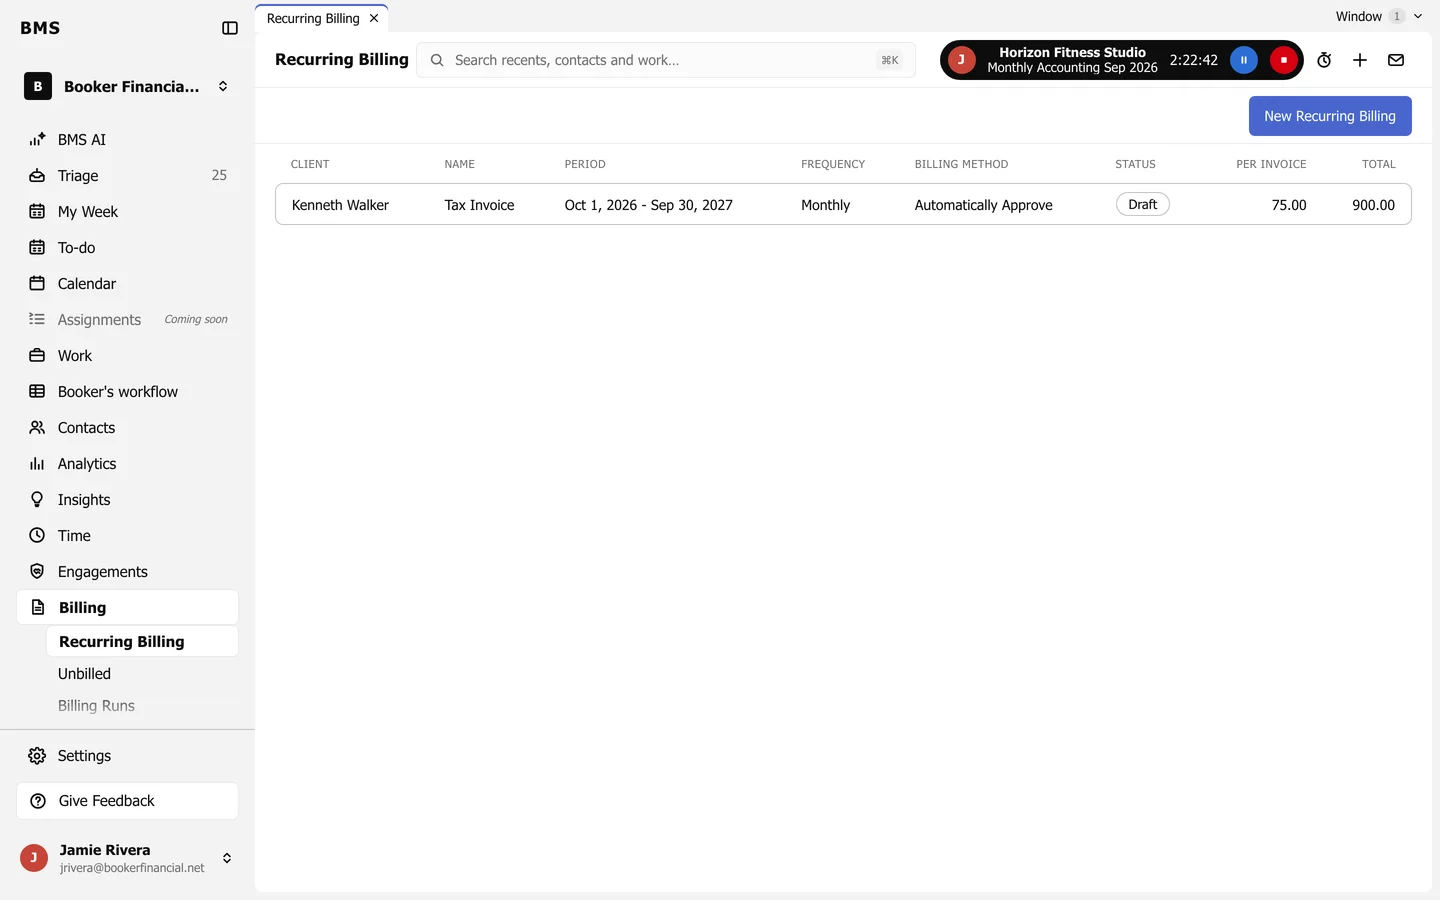Click the PER INVOICE column header

[x=1271, y=164]
